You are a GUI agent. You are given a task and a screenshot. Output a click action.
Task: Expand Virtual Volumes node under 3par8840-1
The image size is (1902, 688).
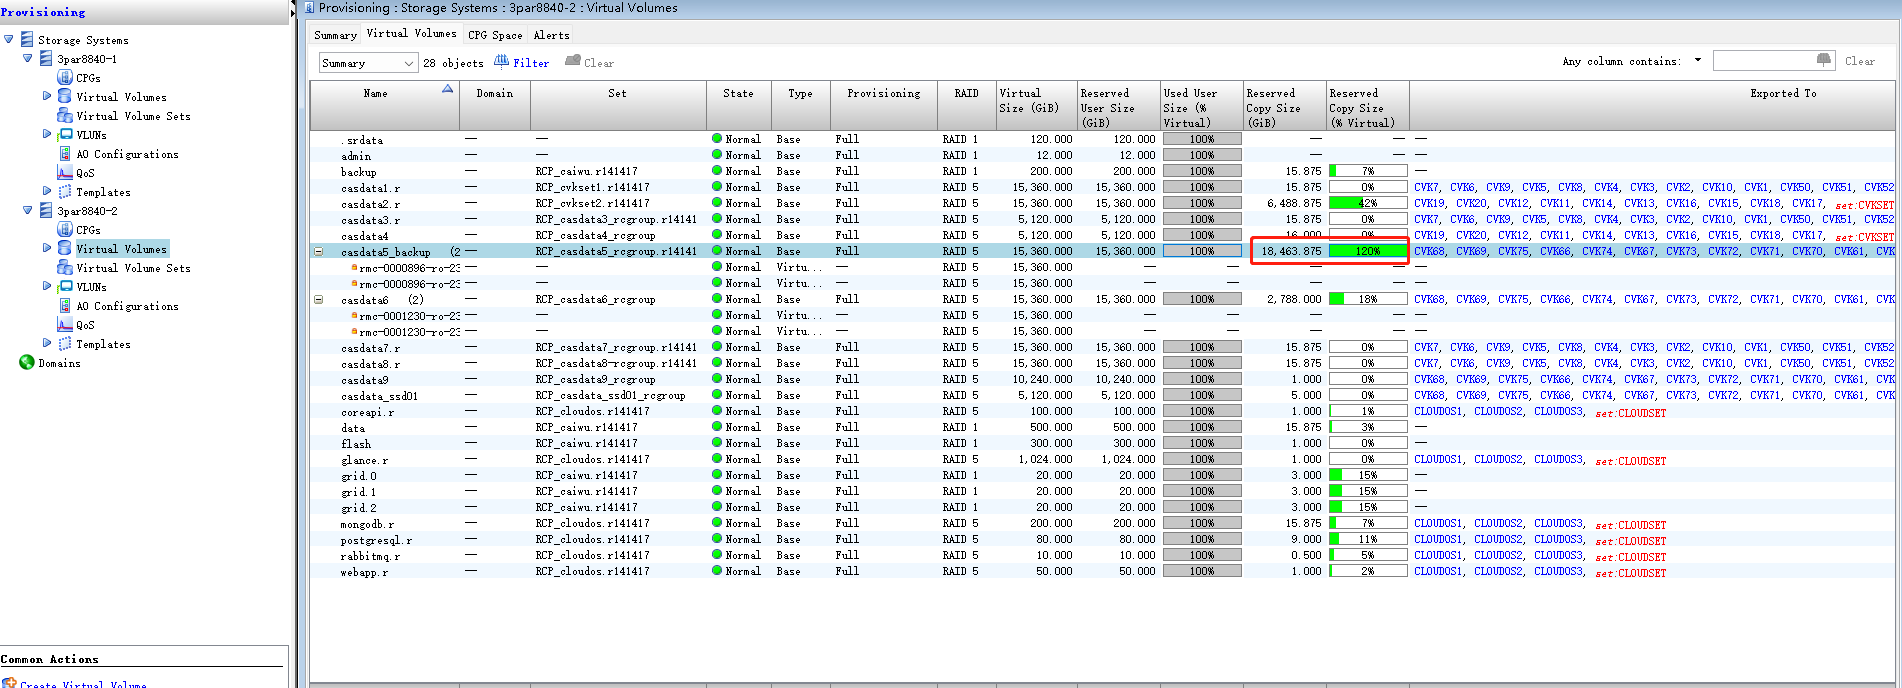(x=47, y=97)
